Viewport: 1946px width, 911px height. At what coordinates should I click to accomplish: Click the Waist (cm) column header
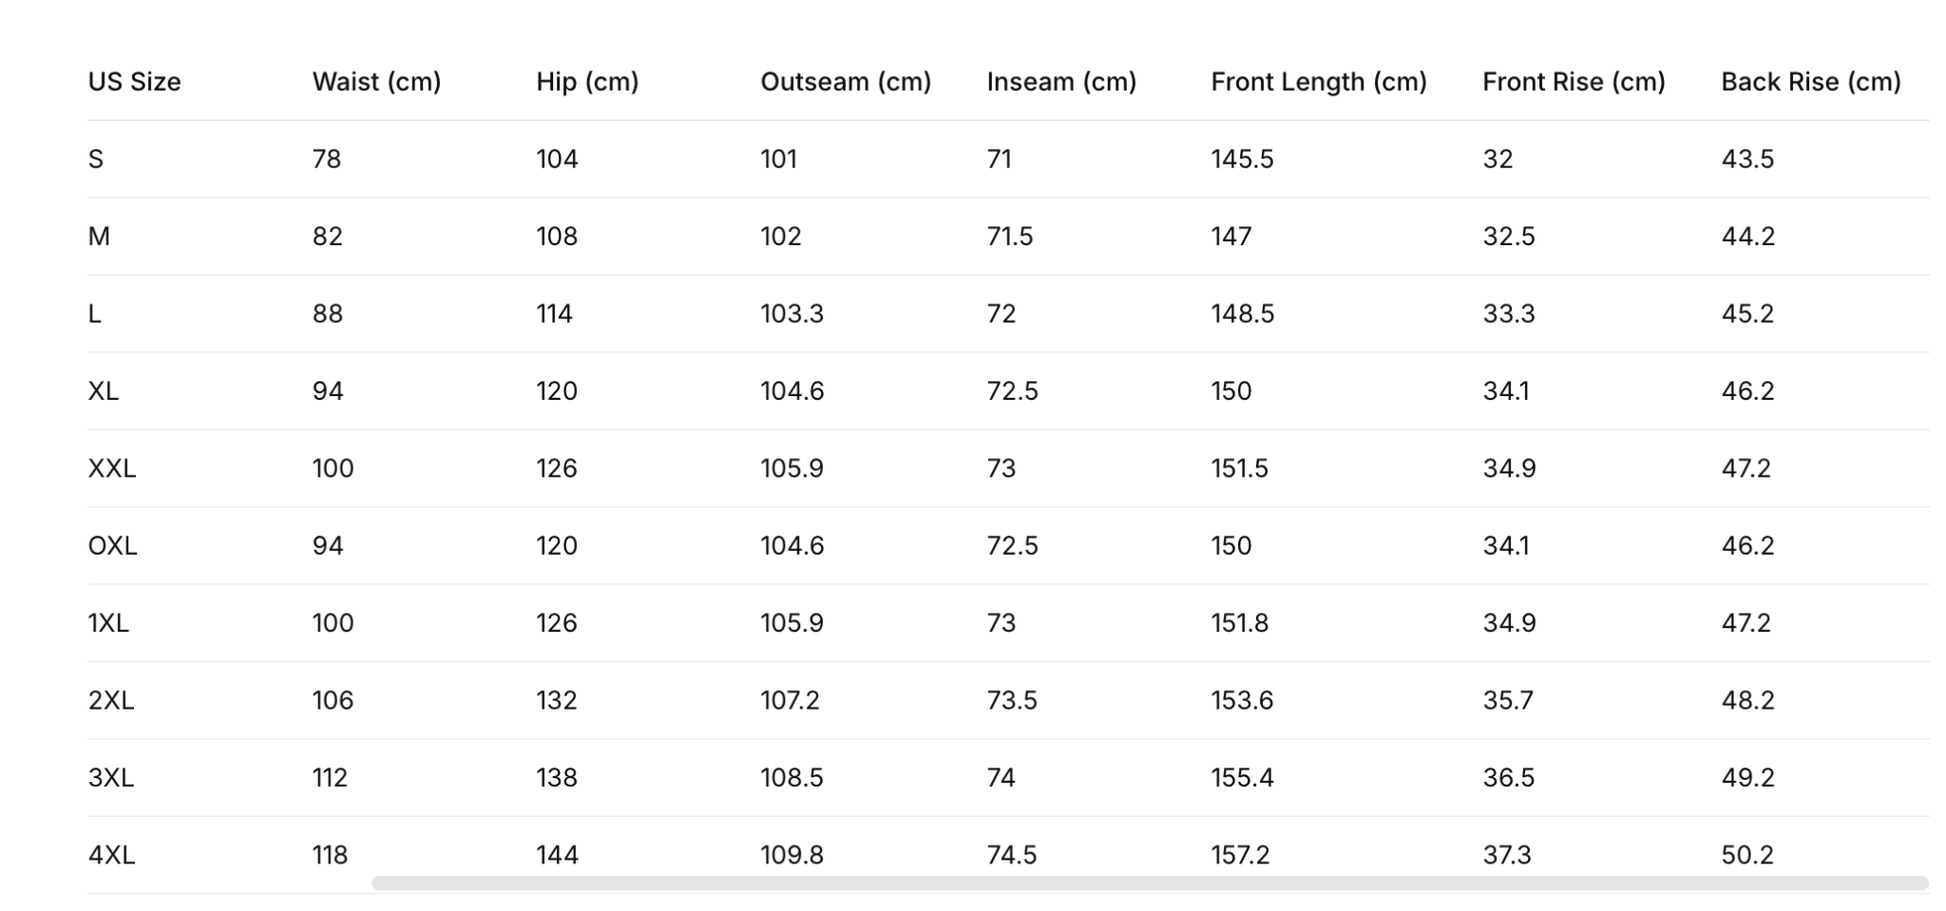tap(376, 82)
